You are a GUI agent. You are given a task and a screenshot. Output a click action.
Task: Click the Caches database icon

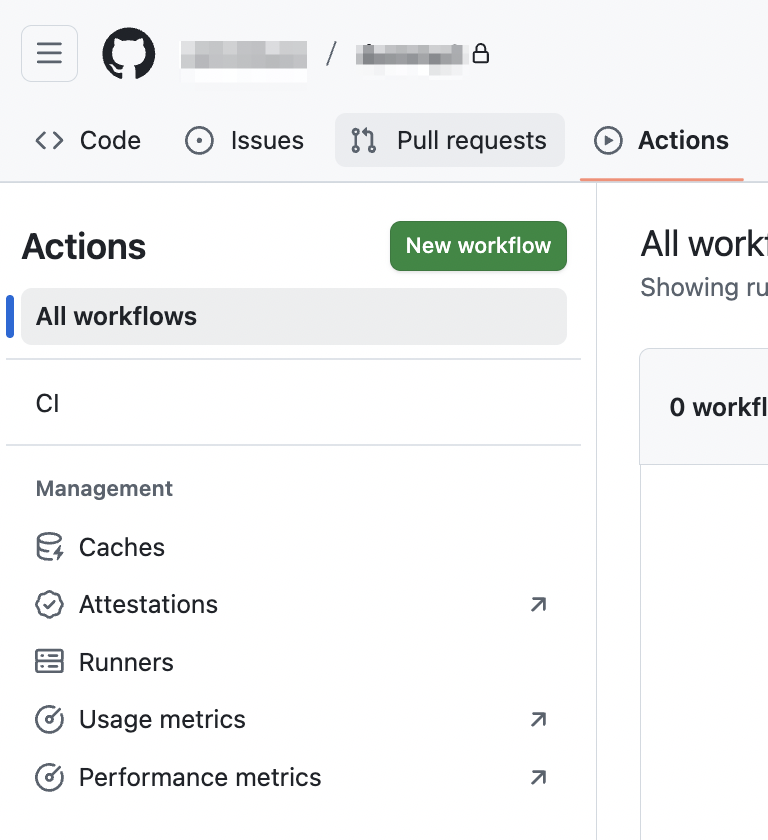49,547
